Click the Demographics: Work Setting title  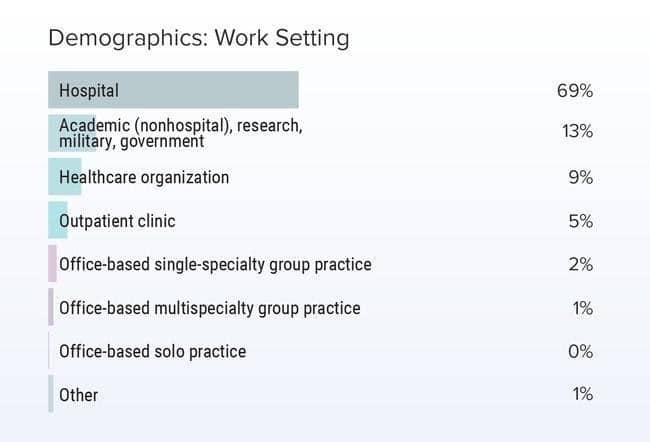(x=199, y=38)
